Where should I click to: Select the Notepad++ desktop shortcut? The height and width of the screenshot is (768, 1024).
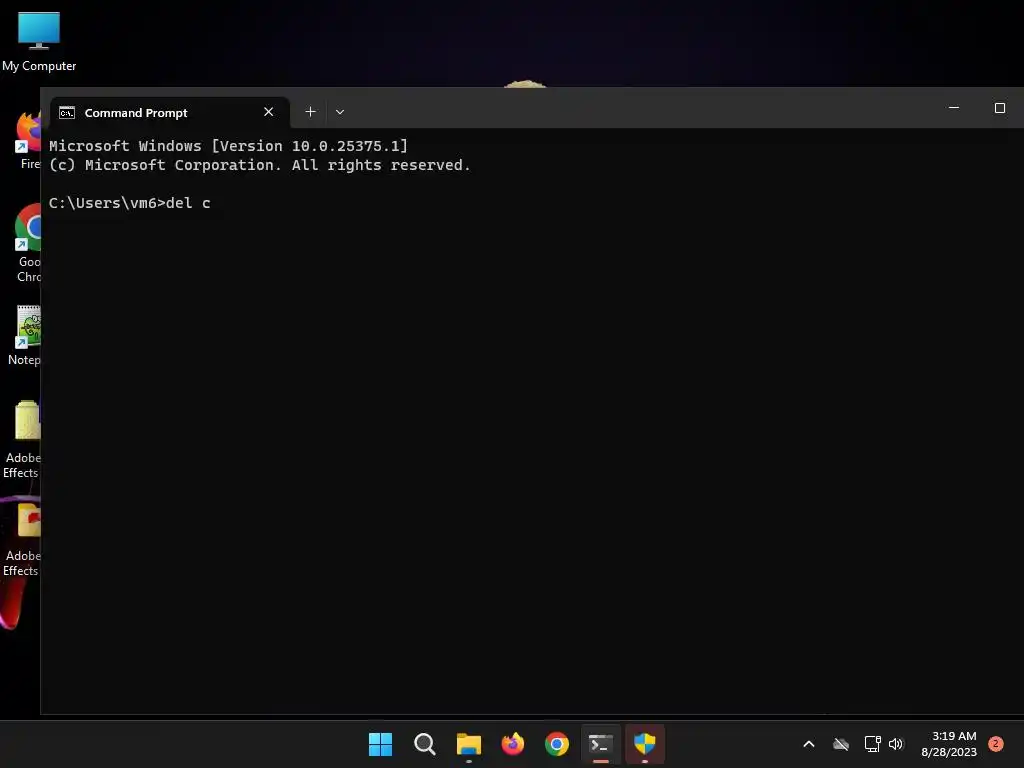(26, 336)
